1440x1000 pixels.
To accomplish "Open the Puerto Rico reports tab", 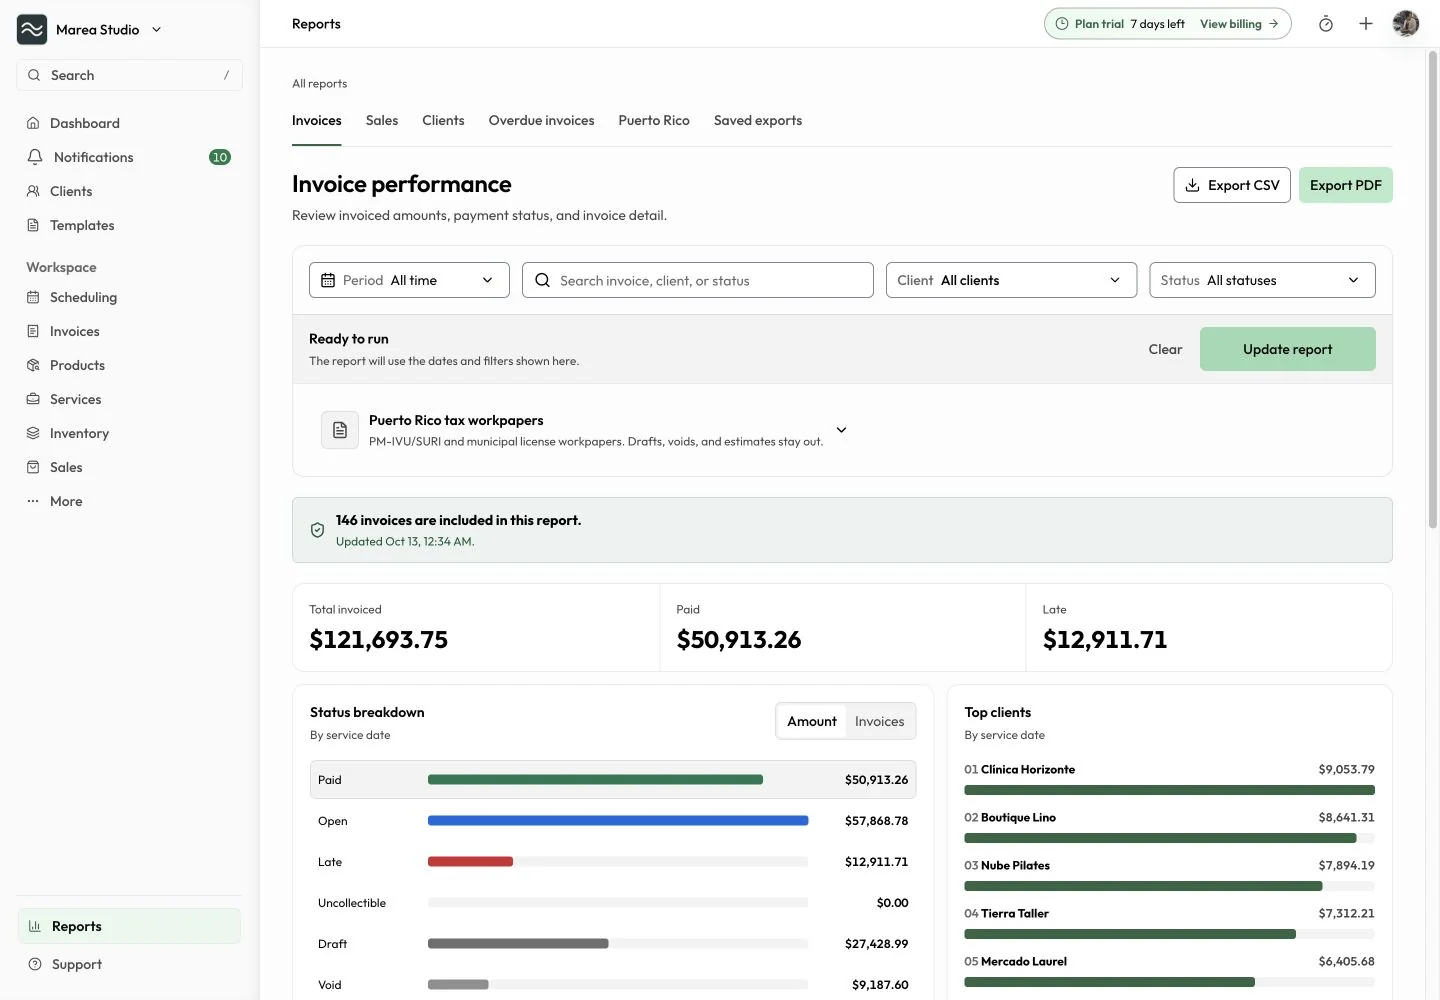I will tap(654, 121).
